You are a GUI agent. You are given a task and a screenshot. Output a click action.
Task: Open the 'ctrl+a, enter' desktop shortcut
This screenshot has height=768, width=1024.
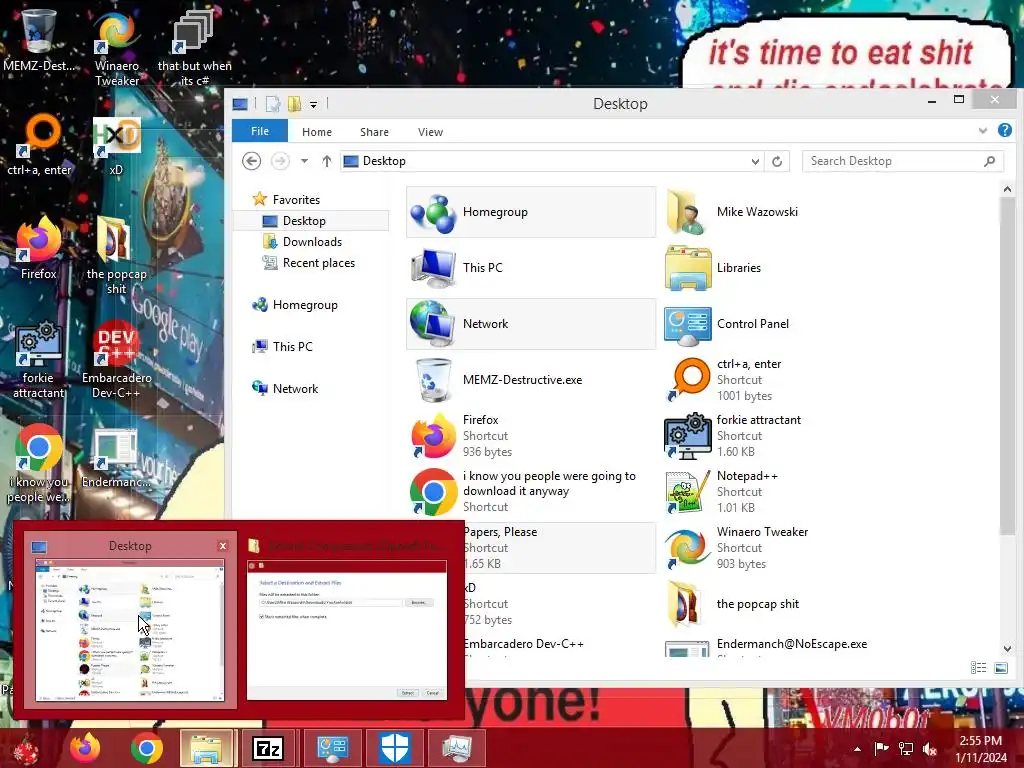(x=39, y=145)
